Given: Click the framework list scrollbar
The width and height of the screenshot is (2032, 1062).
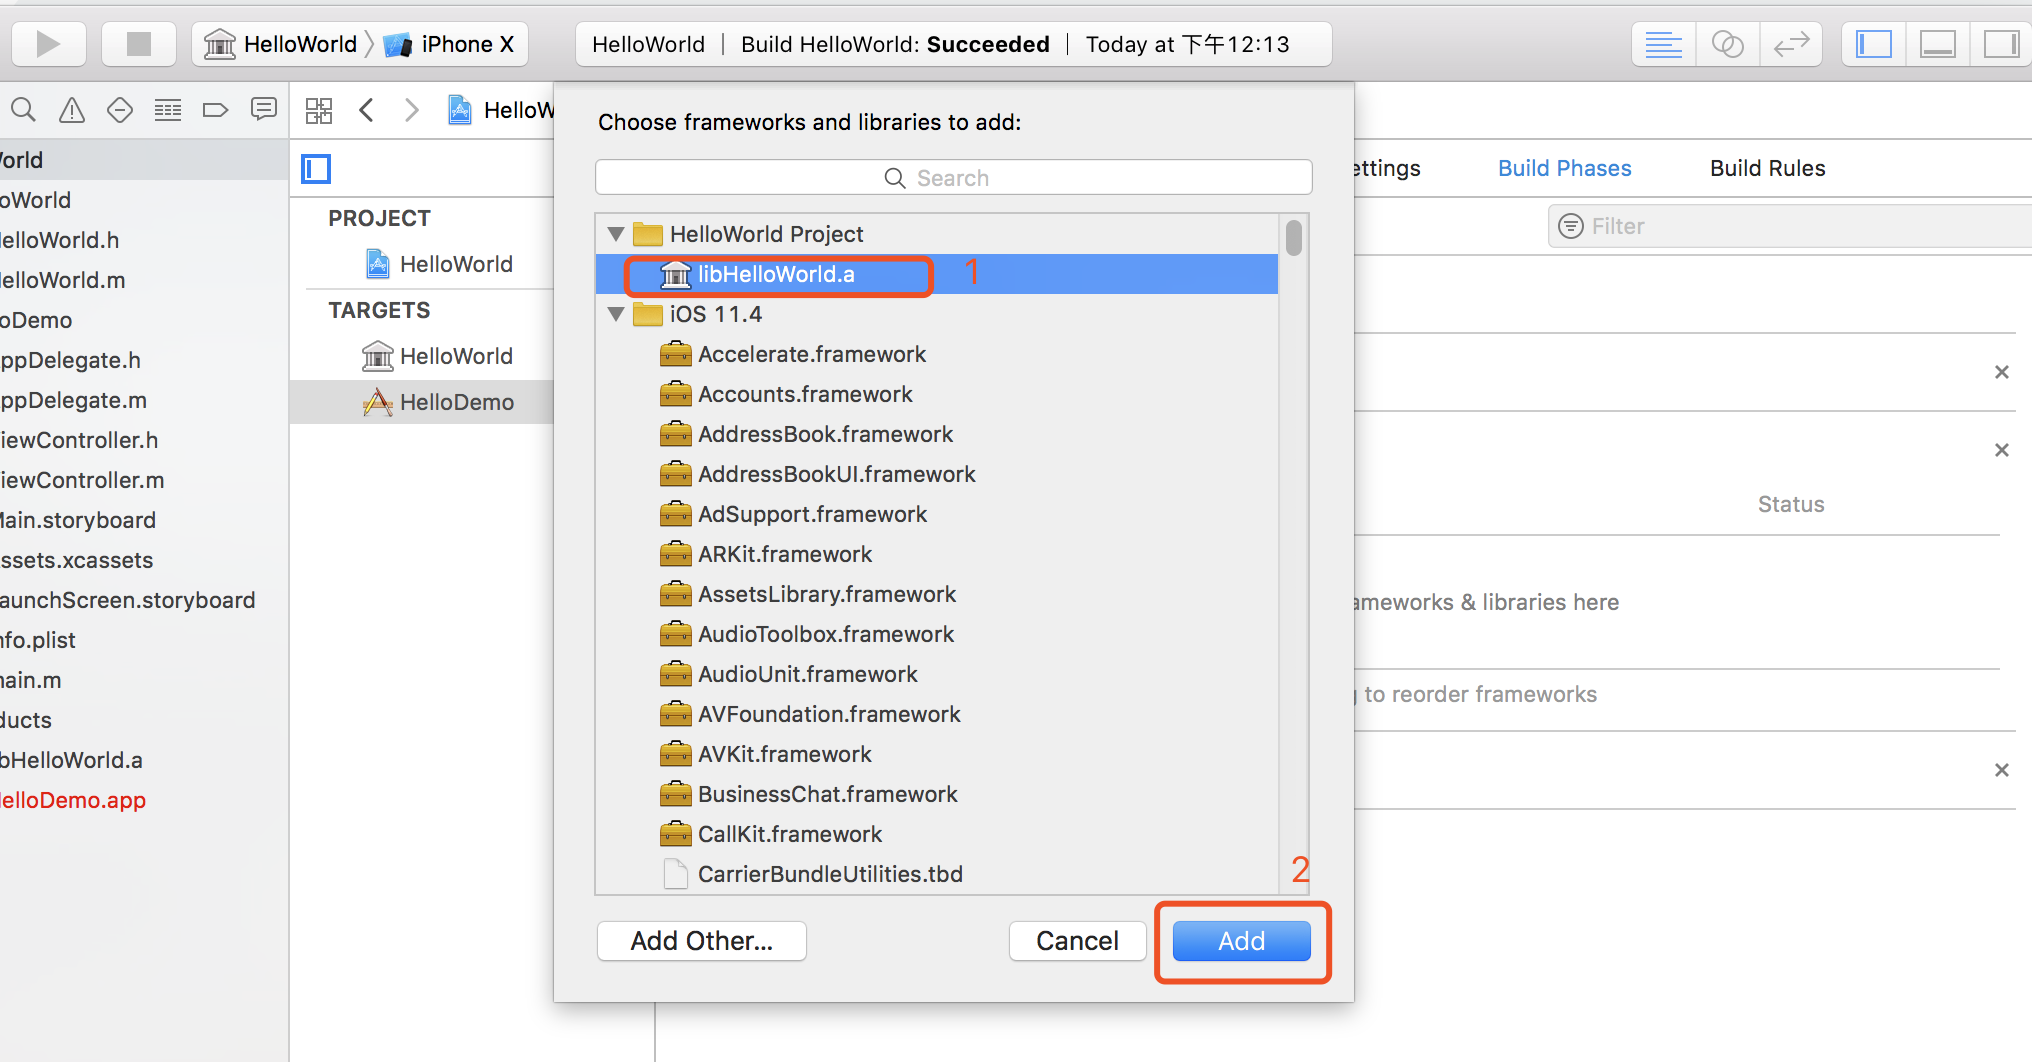Looking at the screenshot, I should pyautogui.click(x=1294, y=238).
